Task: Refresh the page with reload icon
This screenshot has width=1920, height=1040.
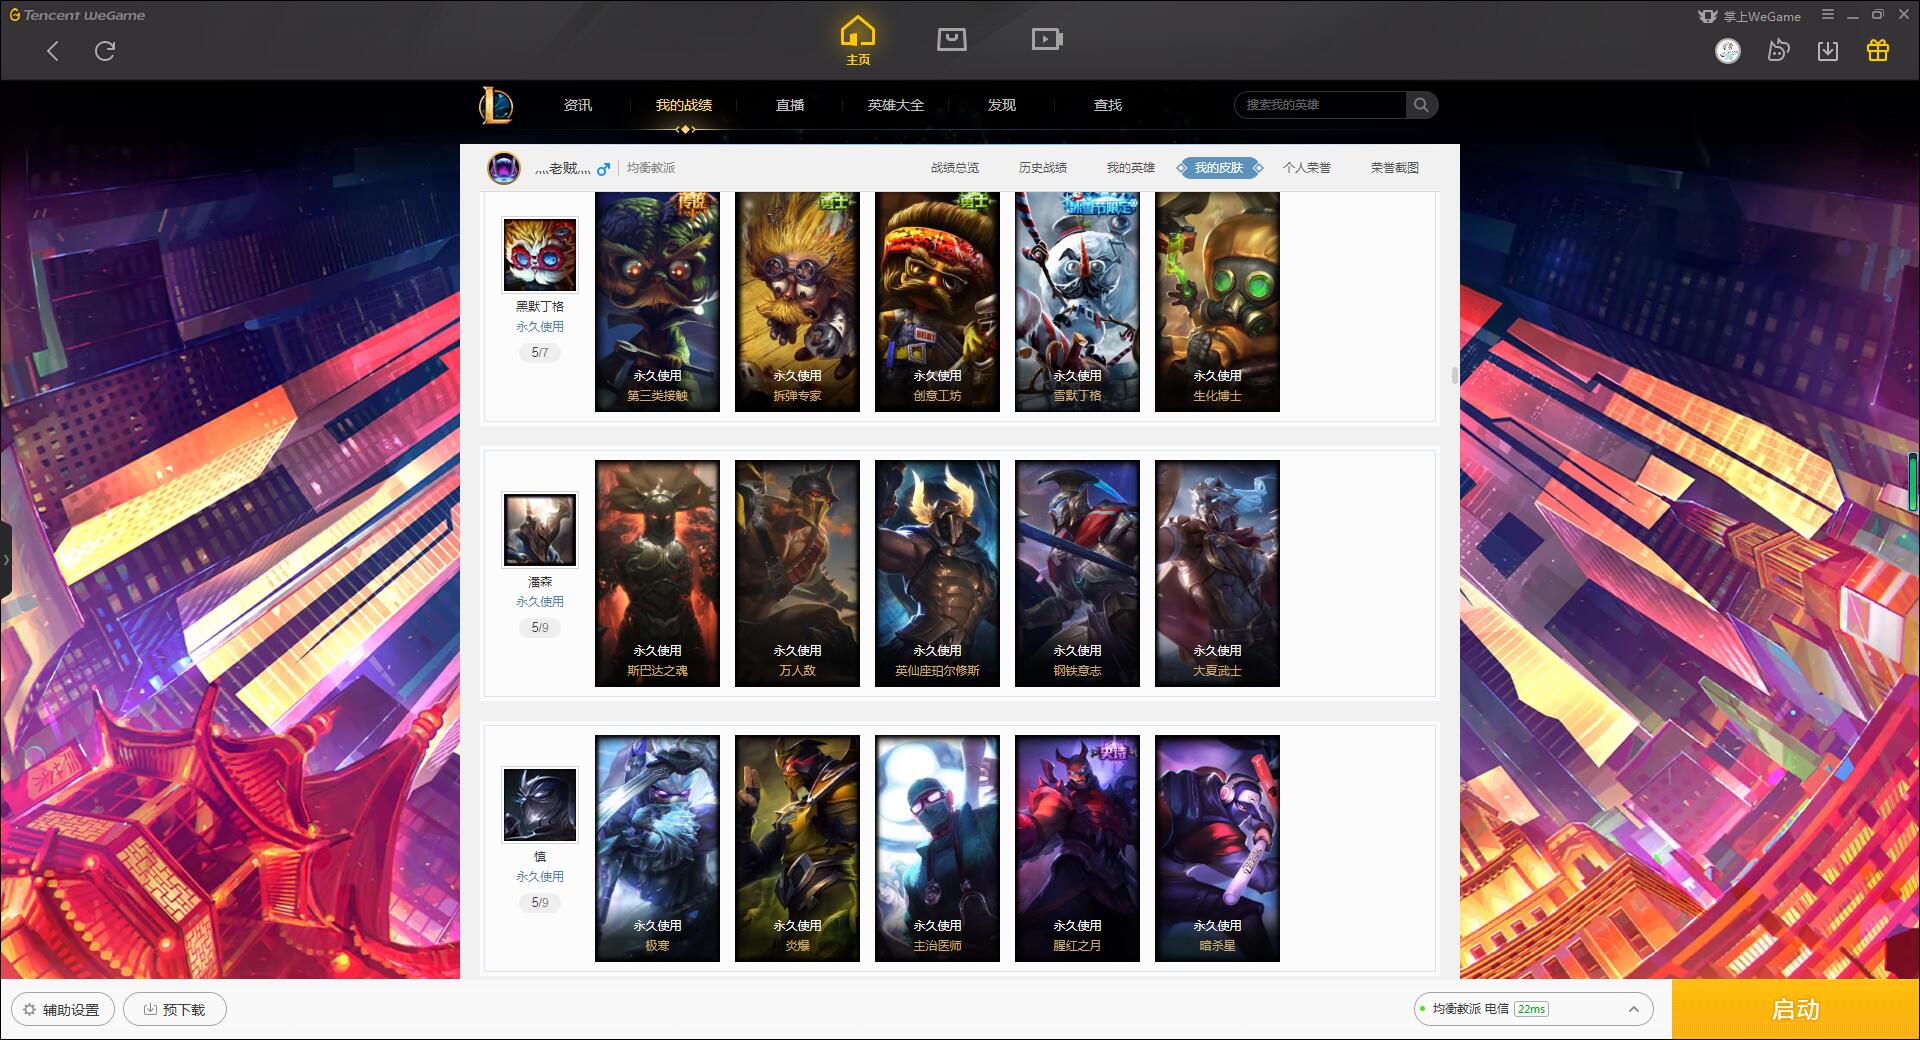Action: click(x=105, y=51)
